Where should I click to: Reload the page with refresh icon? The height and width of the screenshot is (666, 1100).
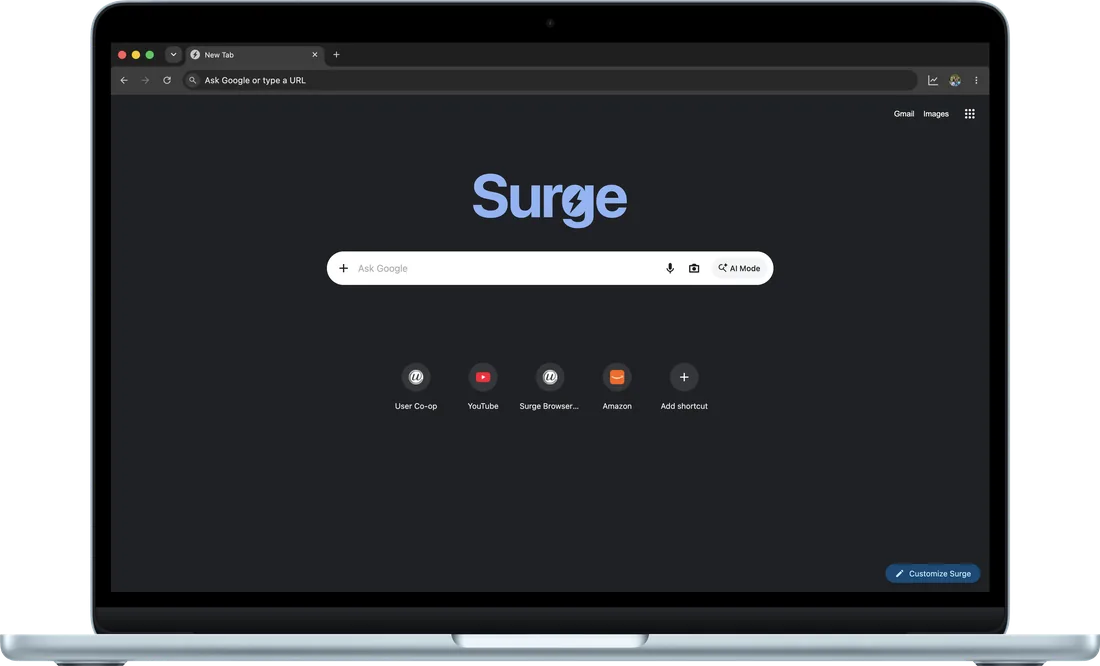(167, 80)
